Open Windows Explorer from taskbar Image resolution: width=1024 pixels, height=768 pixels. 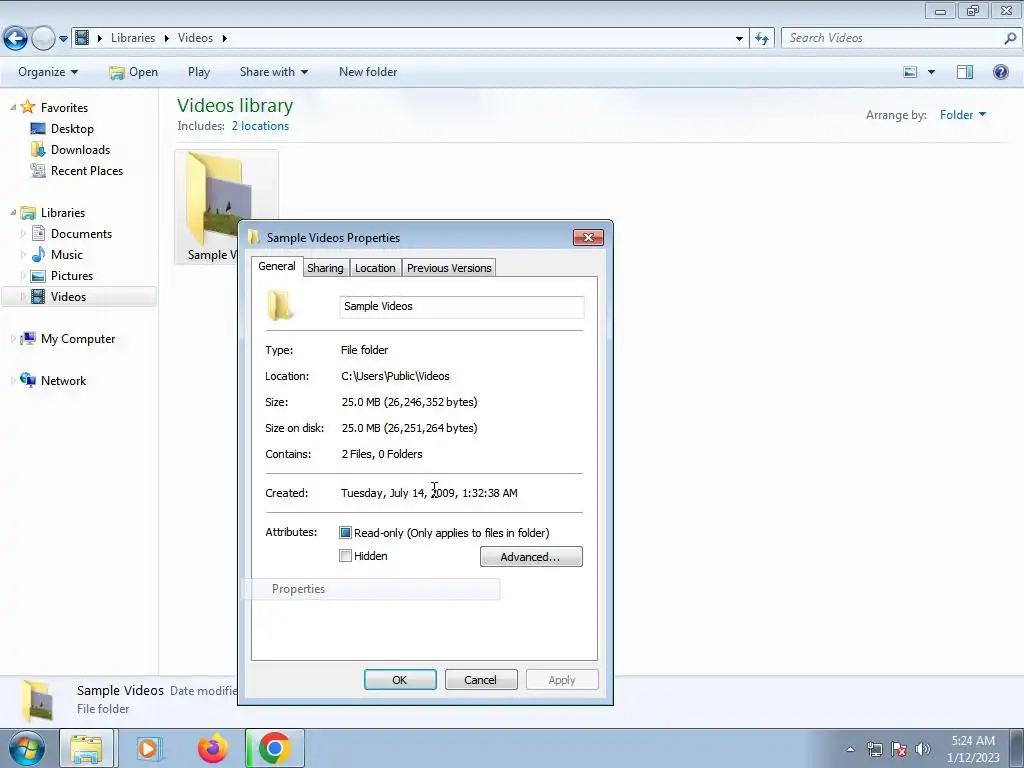pos(86,748)
